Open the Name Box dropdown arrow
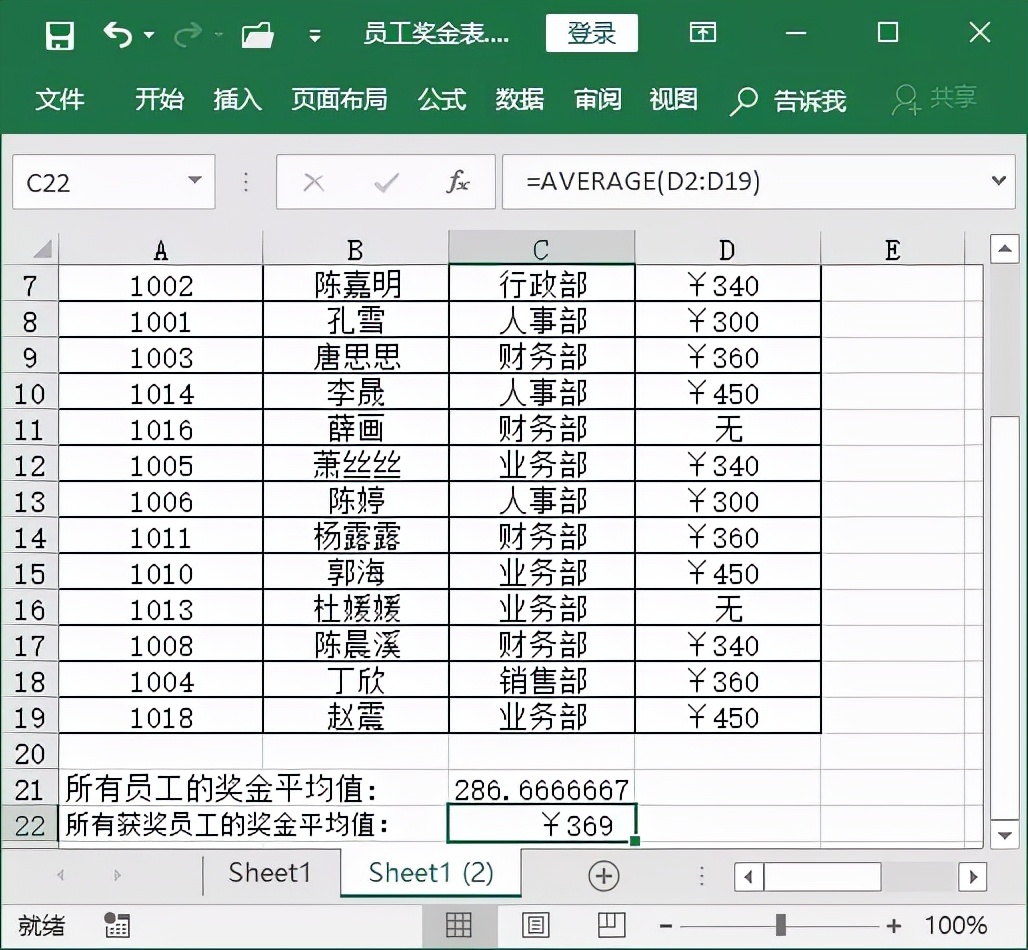Screen dimensions: 1028x950 tap(196, 182)
